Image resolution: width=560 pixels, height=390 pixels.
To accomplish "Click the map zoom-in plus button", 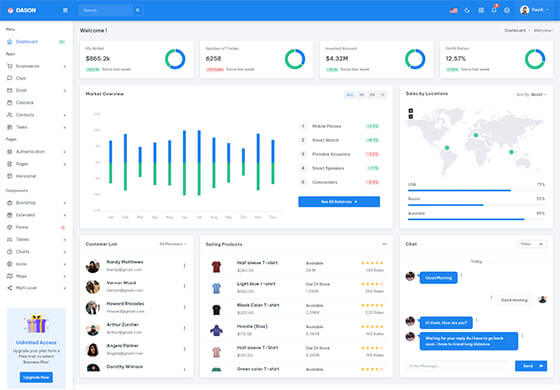I will coord(411,111).
